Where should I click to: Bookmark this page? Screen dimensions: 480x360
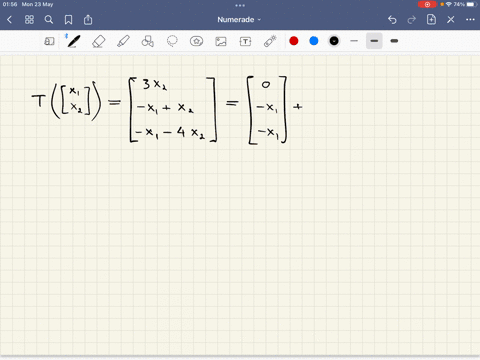(x=68, y=20)
